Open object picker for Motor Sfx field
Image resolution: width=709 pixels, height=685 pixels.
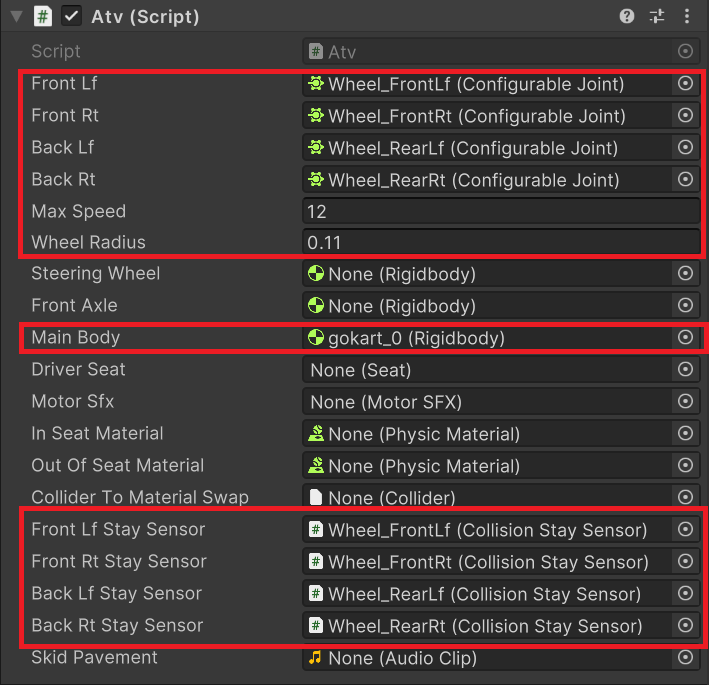[685, 402]
